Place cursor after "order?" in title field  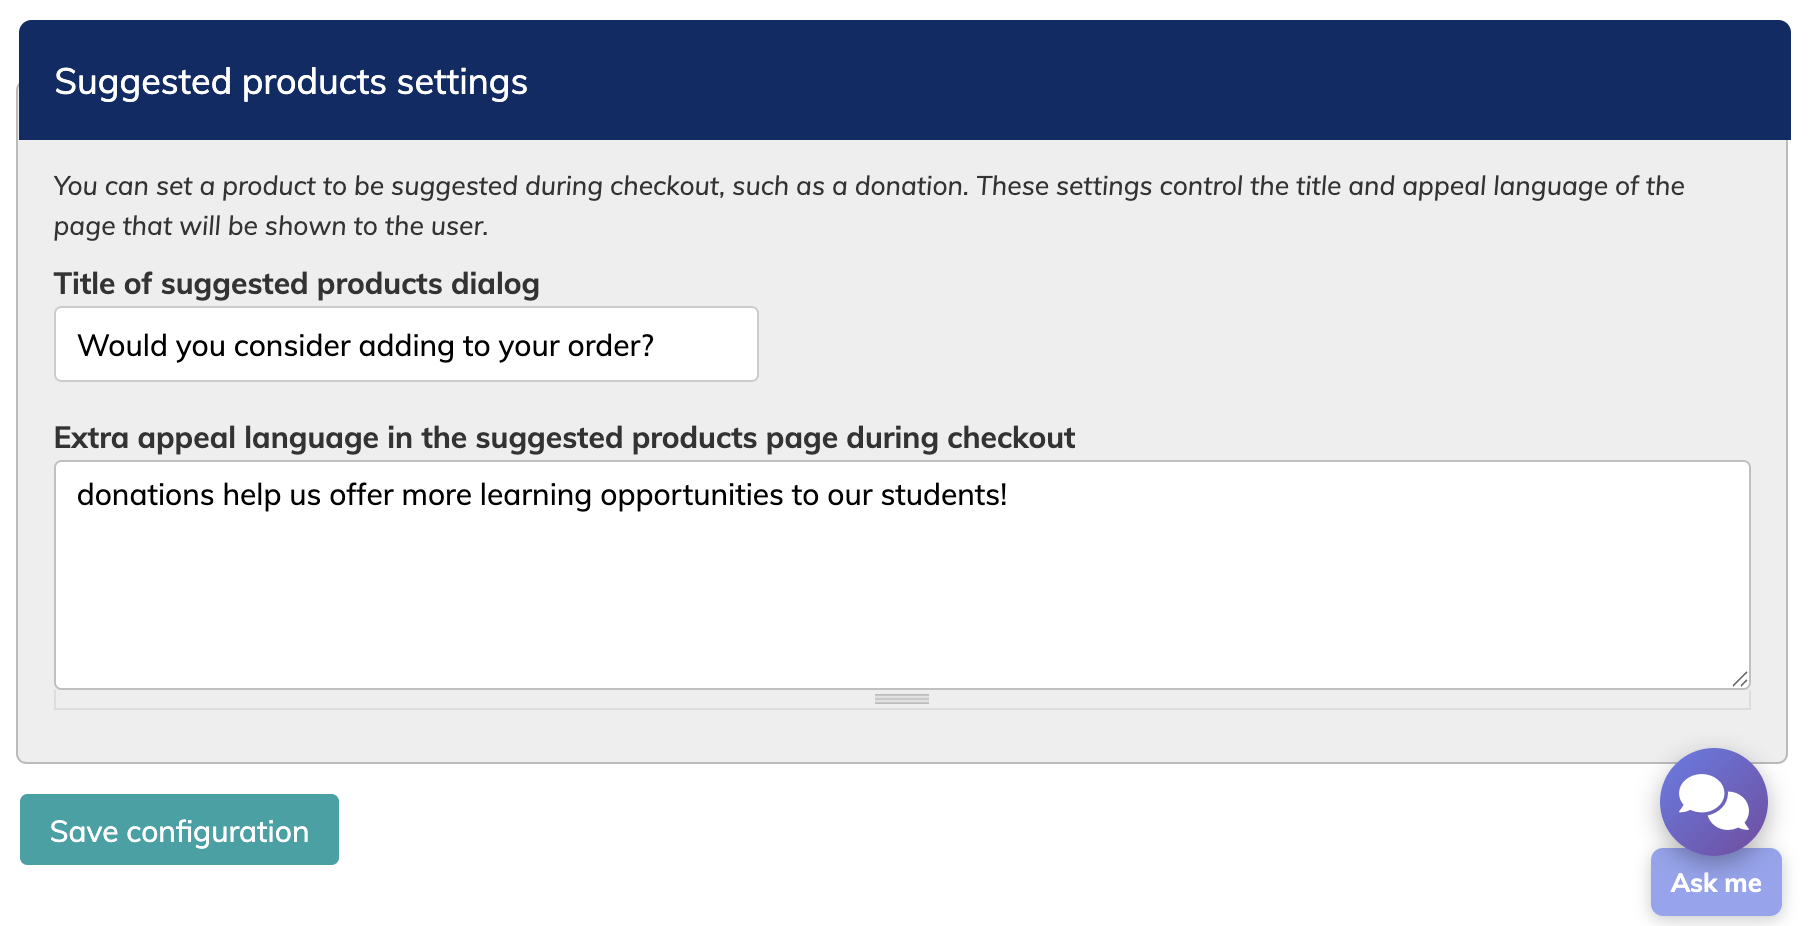[x=656, y=346]
